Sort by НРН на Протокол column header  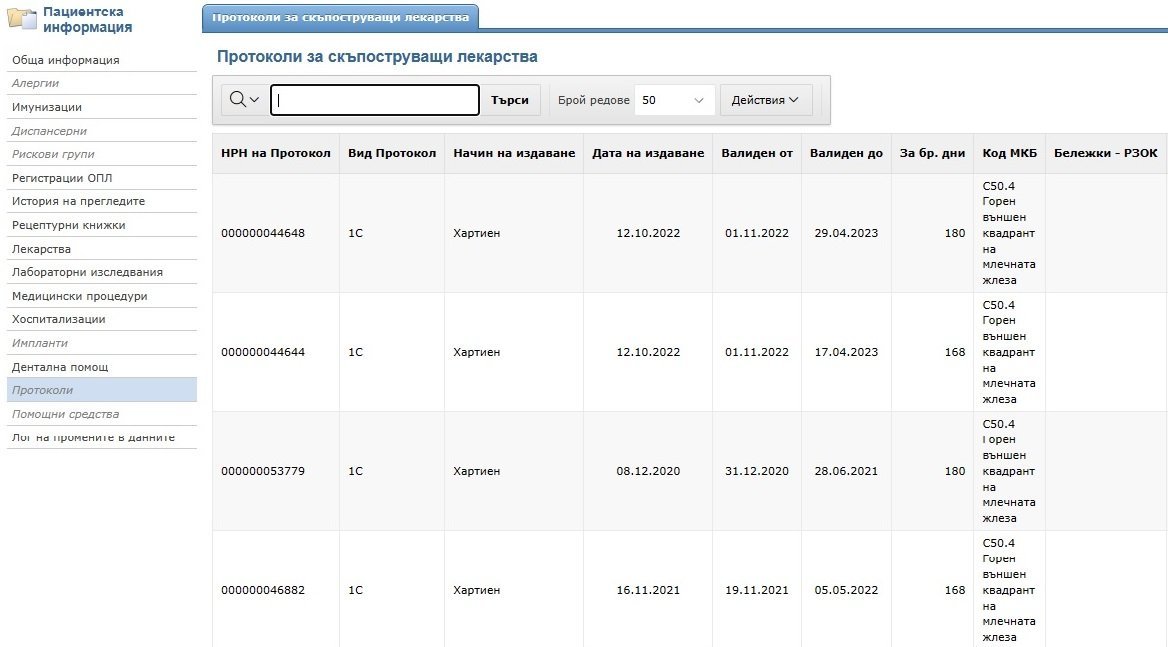click(x=275, y=153)
